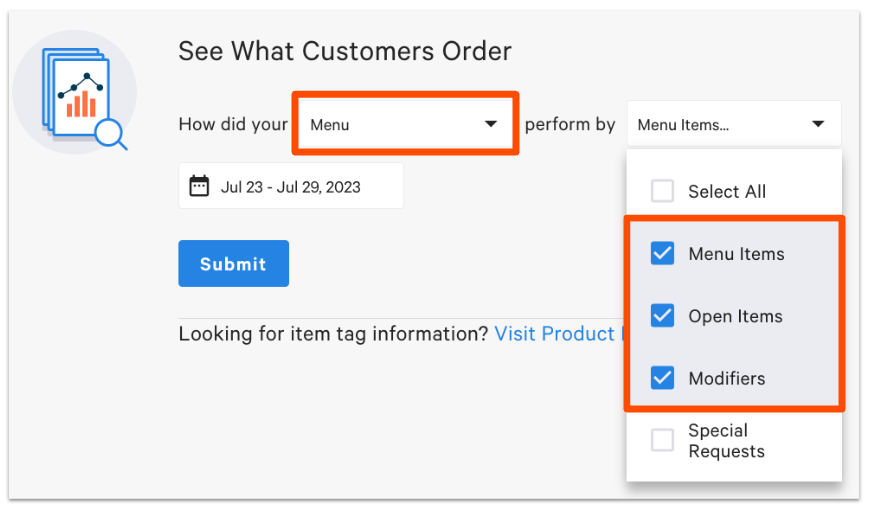Click the calendar icon beside the date range
Viewport: 869px width, 510px height.
tap(199, 186)
